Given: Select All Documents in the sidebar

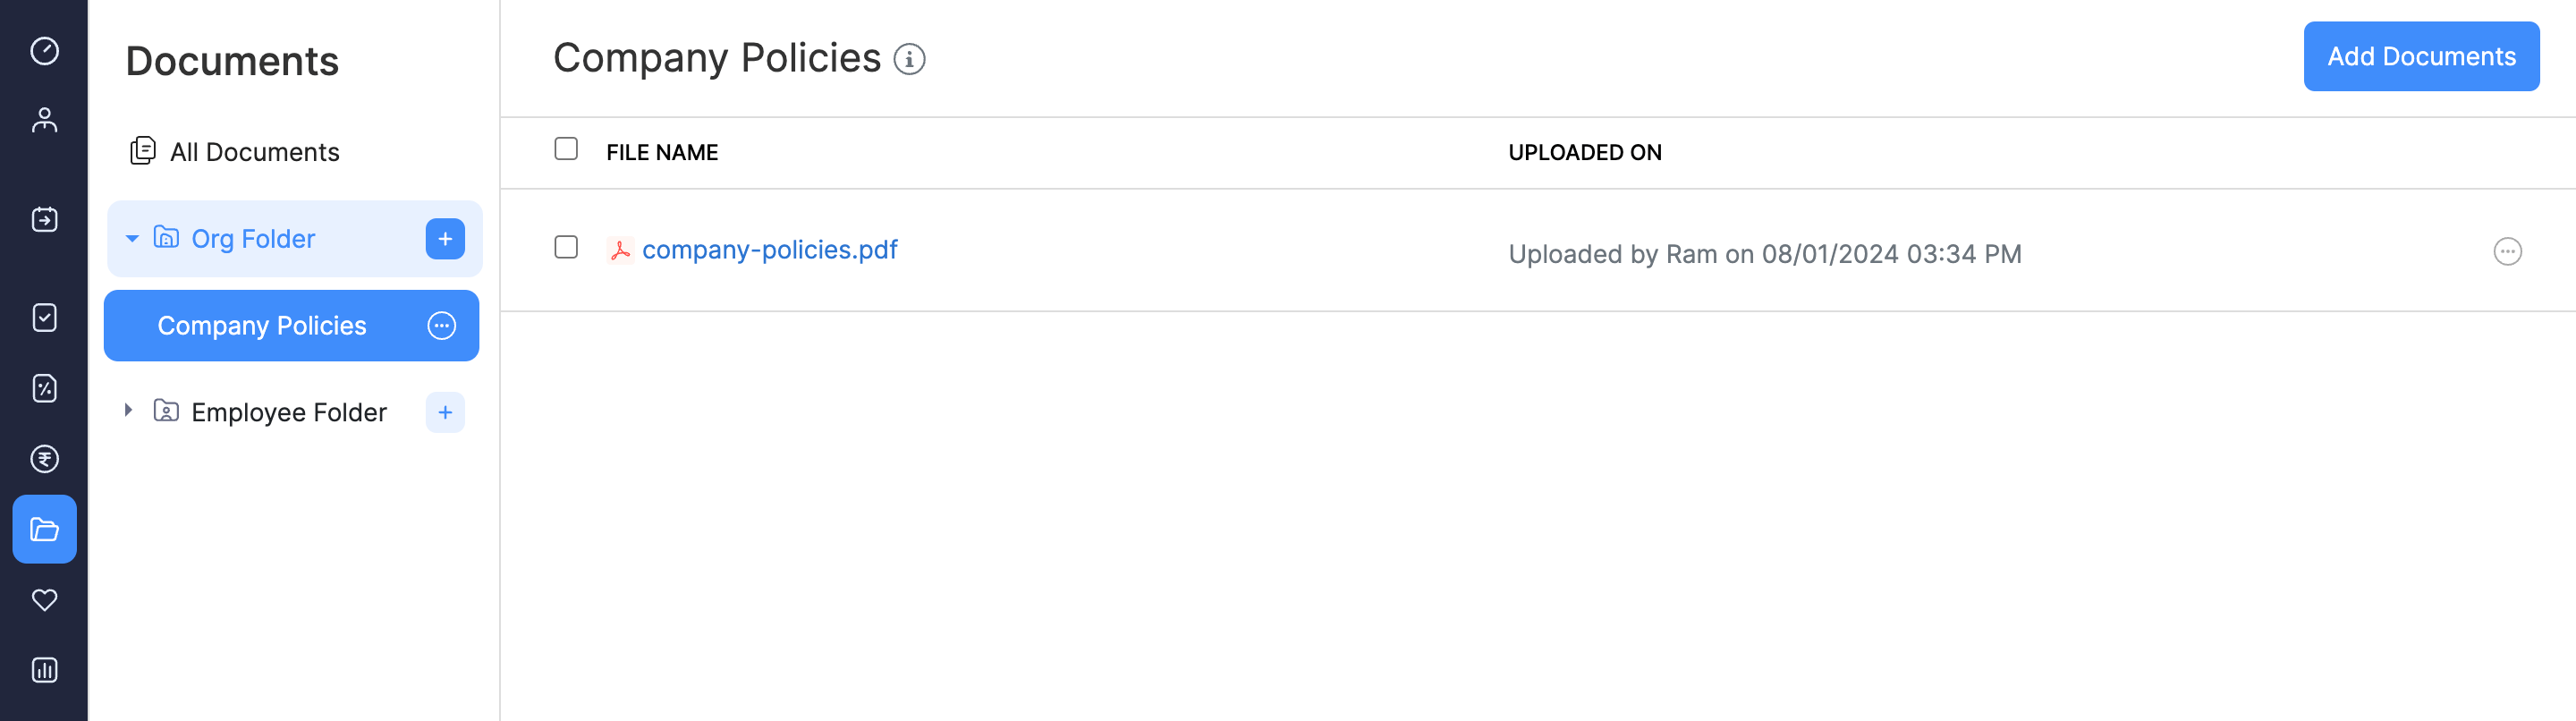Looking at the screenshot, I should pos(254,152).
